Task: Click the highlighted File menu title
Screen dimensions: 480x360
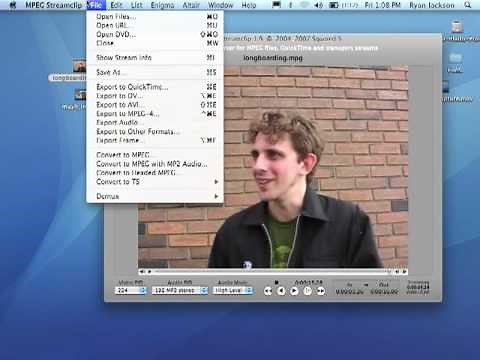Action: click(96, 5)
